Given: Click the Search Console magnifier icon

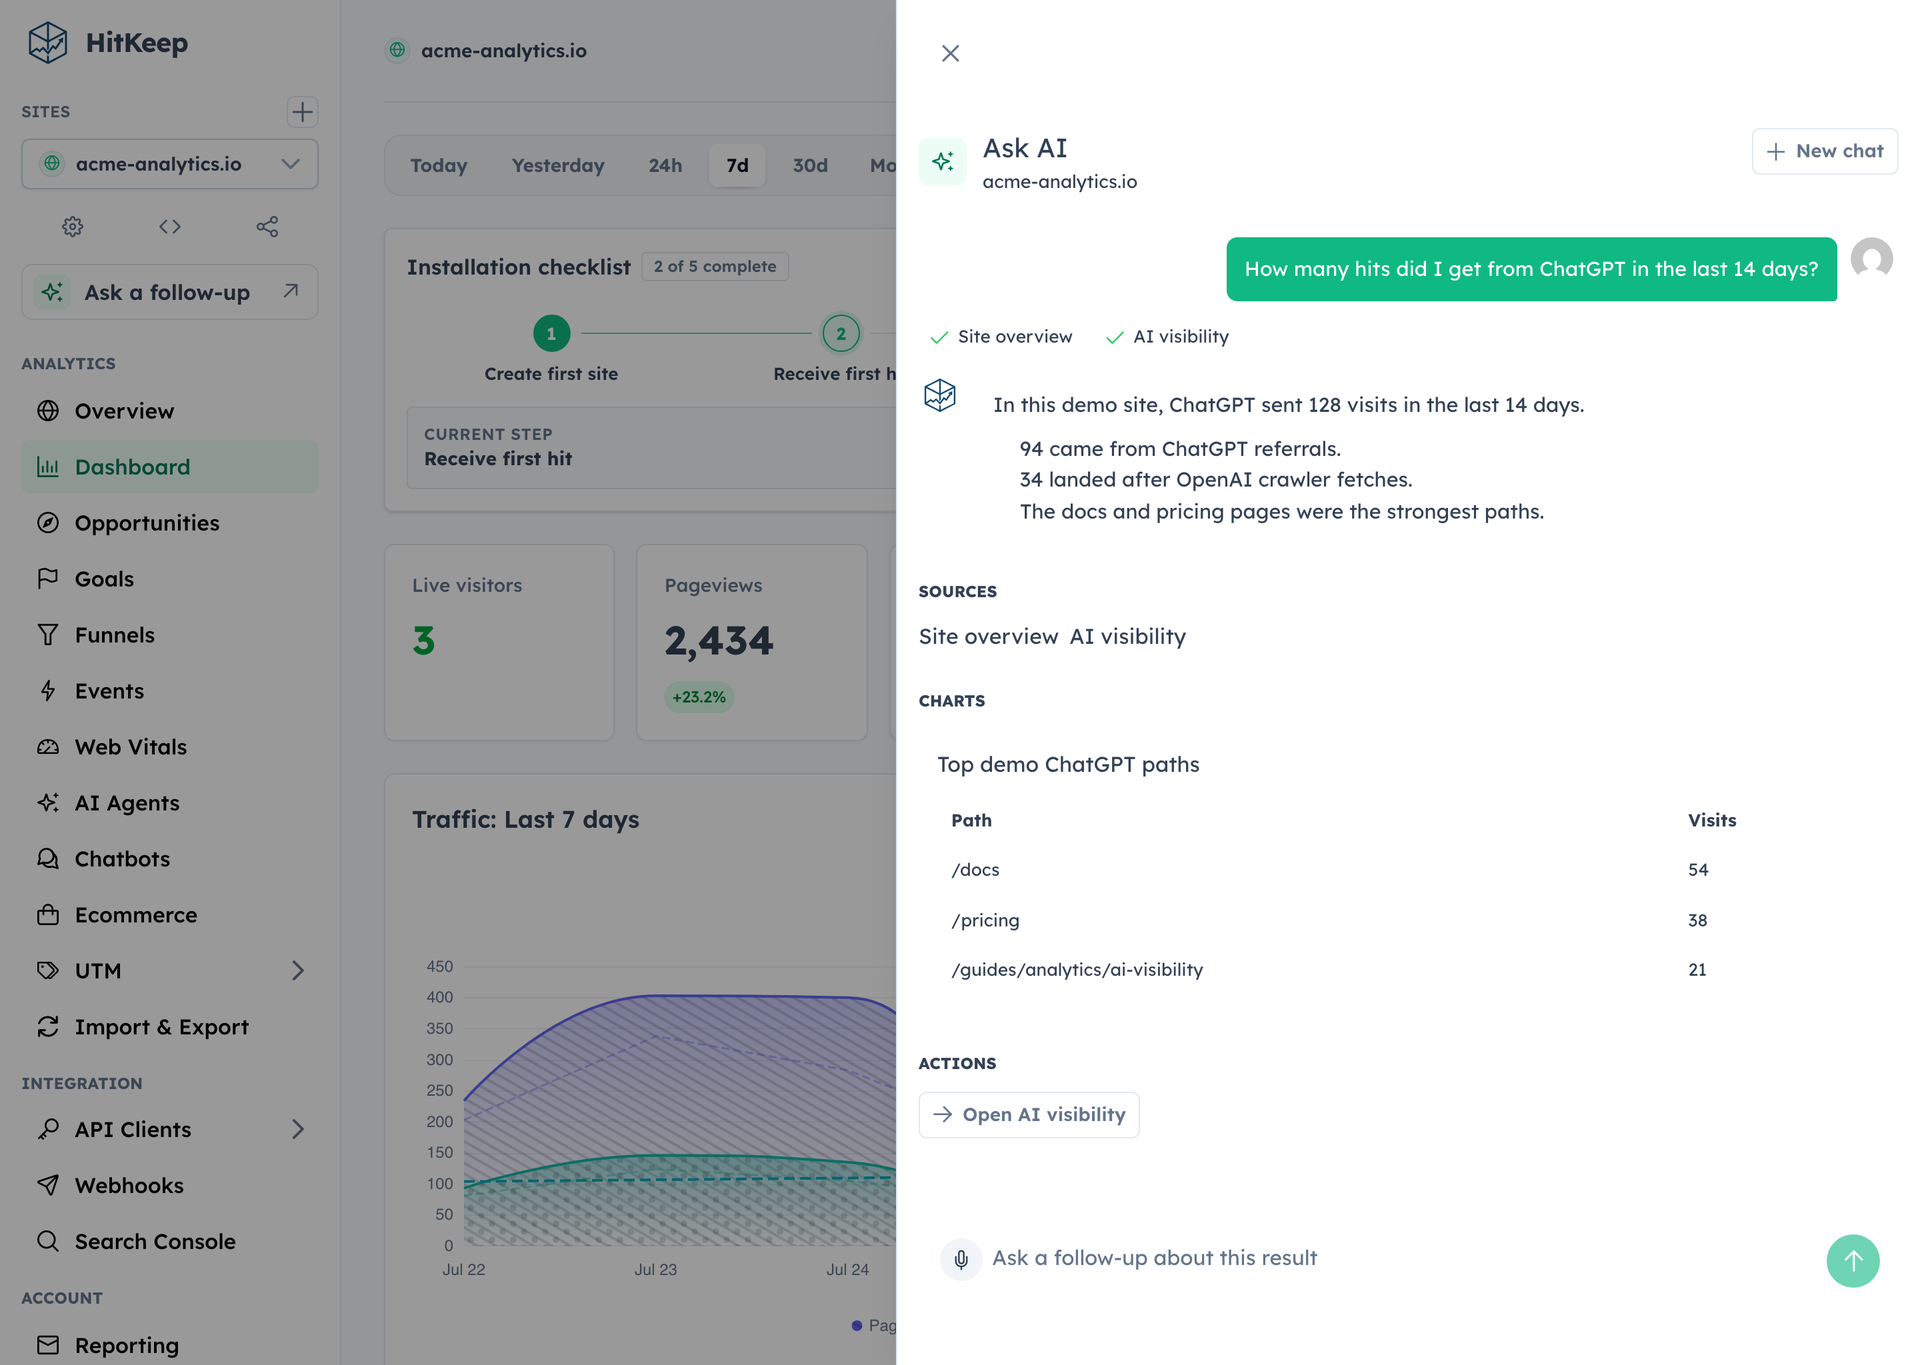Looking at the screenshot, I should click(48, 1242).
